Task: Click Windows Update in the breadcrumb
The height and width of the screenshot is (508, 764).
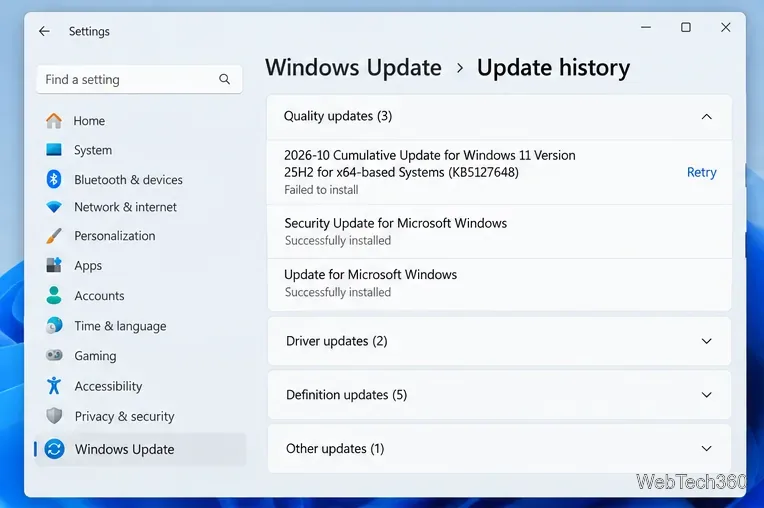Action: (353, 67)
